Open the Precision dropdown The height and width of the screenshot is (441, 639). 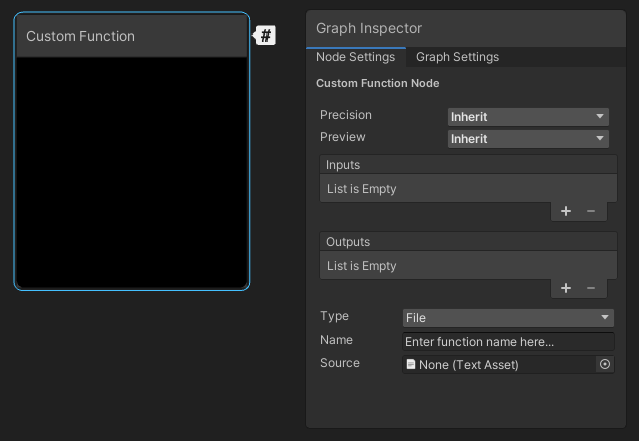(x=528, y=117)
